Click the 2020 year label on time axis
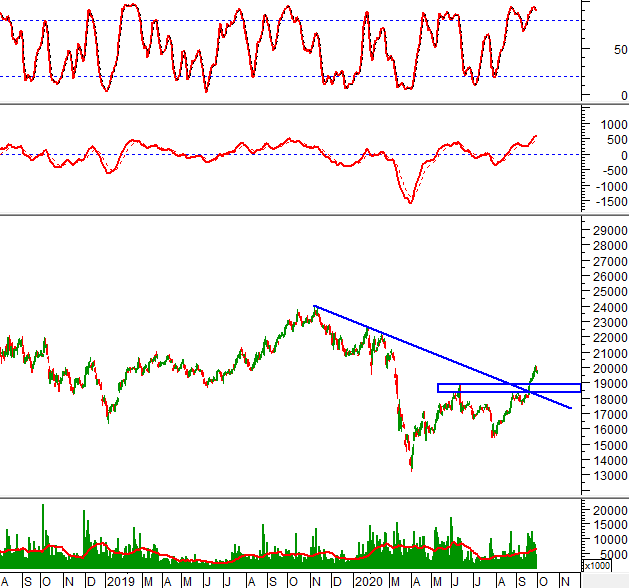The height and width of the screenshot is (588, 629). (x=368, y=581)
